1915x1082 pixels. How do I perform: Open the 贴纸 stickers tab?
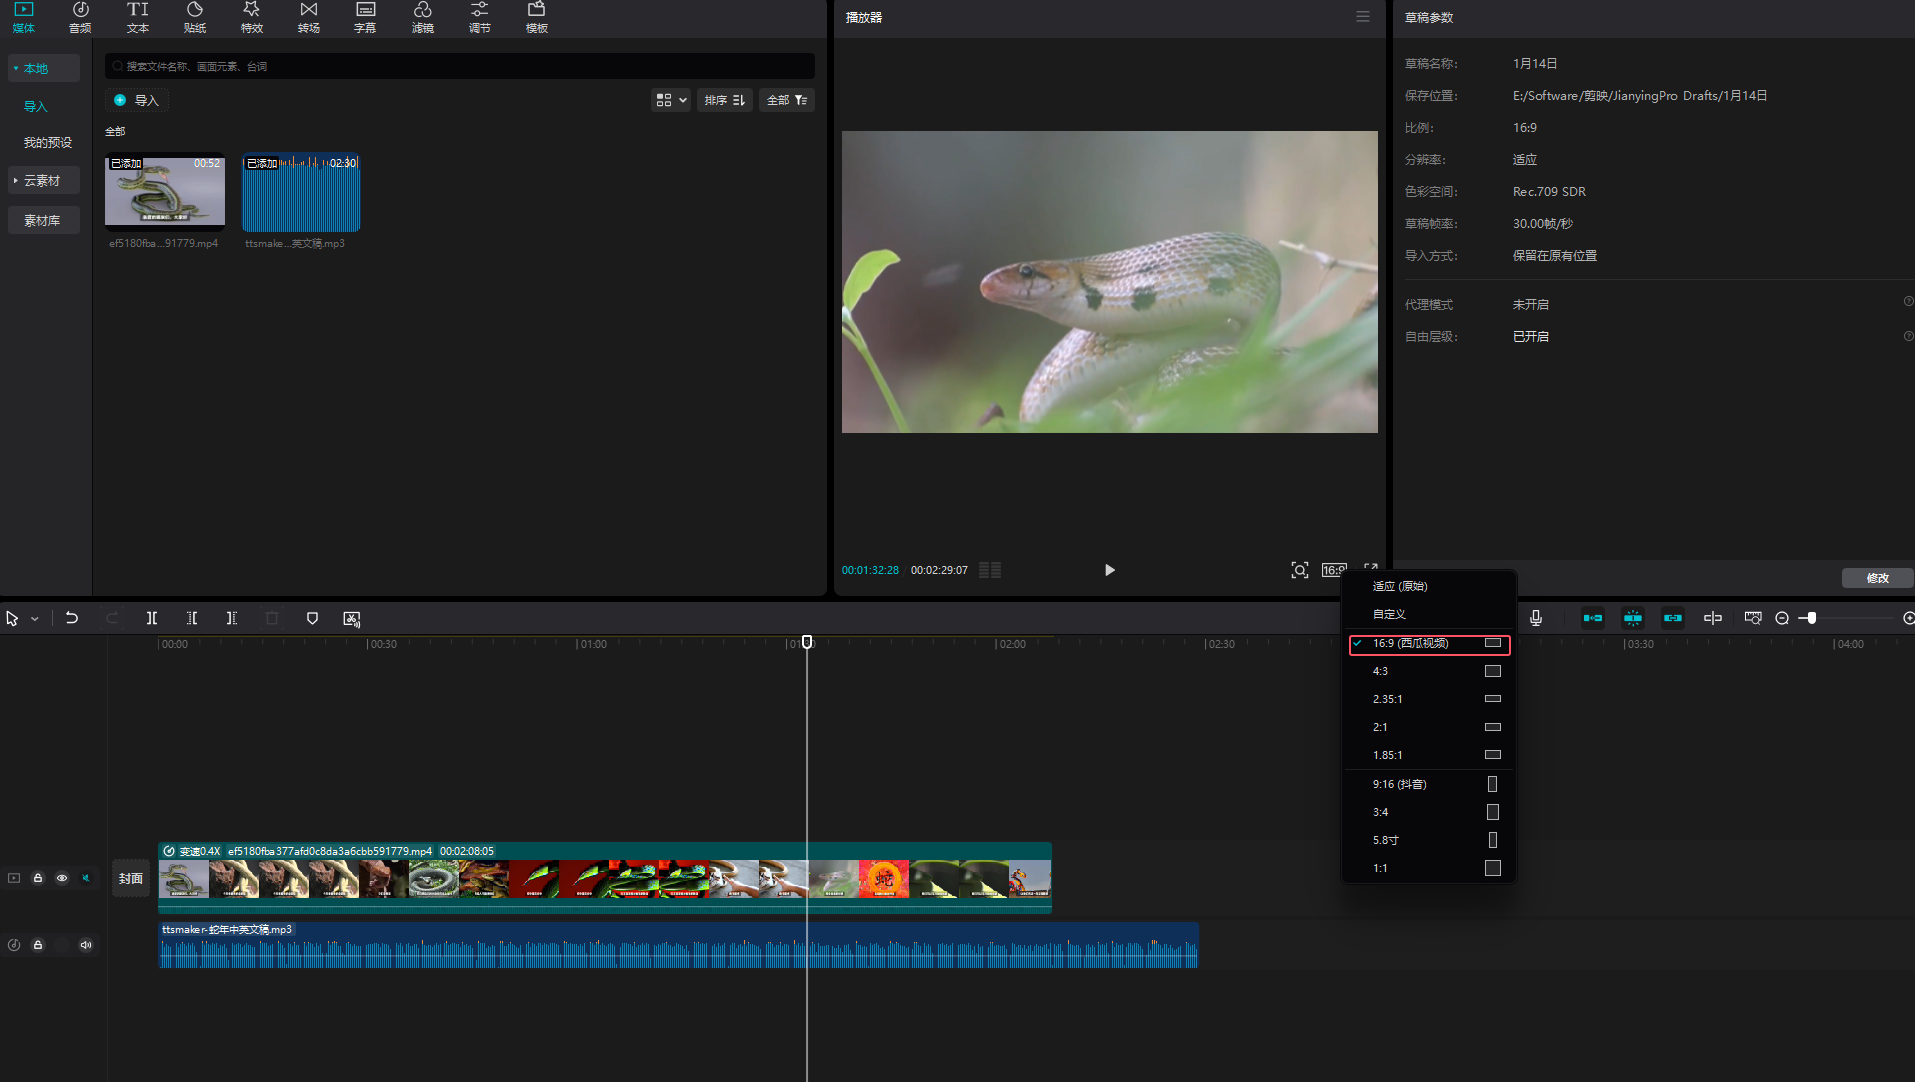[195, 17]
